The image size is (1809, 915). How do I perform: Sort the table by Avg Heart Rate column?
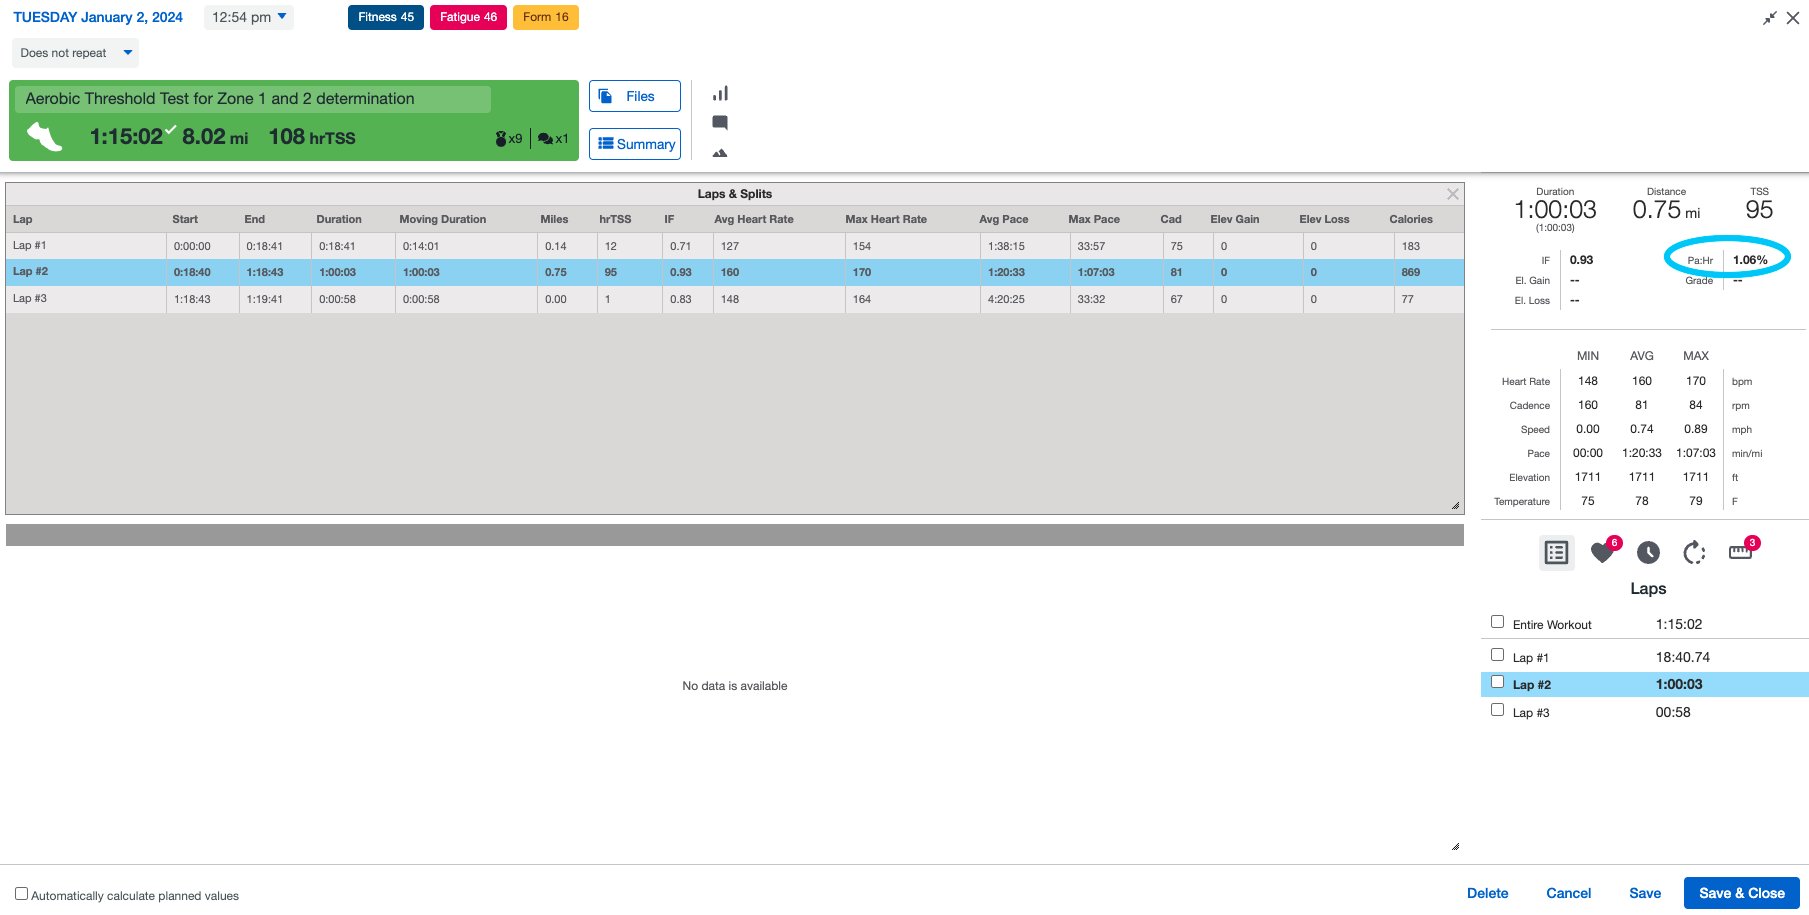pos(753,219)
